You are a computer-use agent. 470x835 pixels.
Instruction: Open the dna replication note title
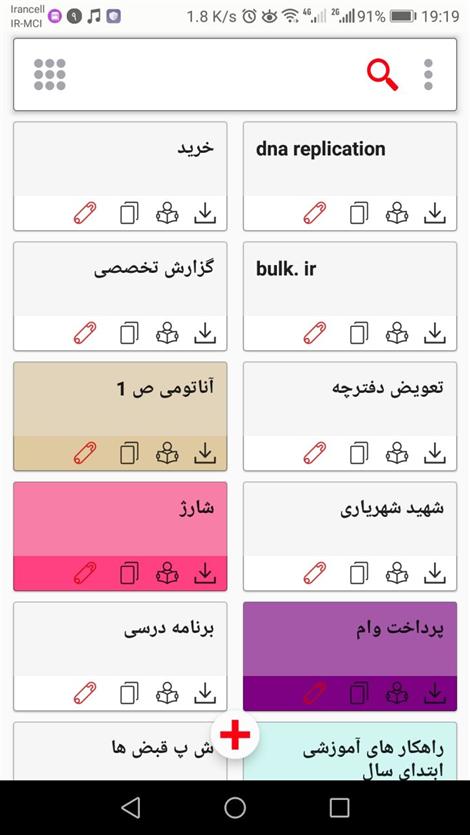320,150
